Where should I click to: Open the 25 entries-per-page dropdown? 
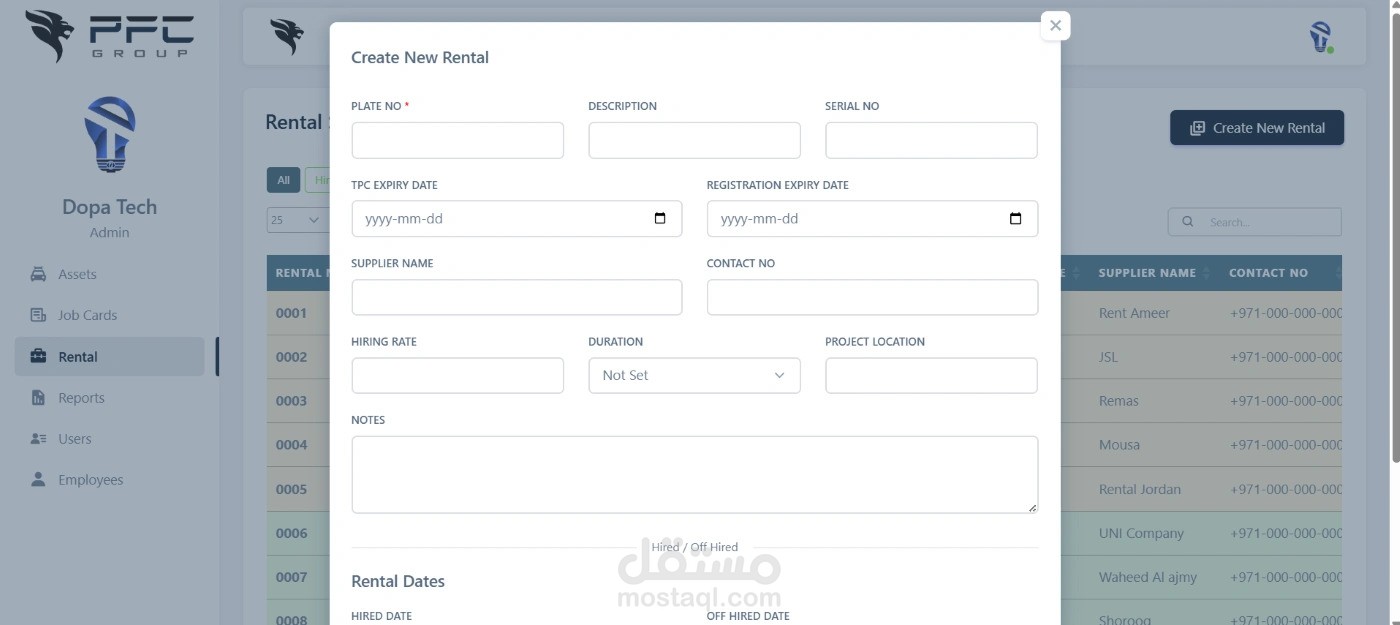(296, 220)
